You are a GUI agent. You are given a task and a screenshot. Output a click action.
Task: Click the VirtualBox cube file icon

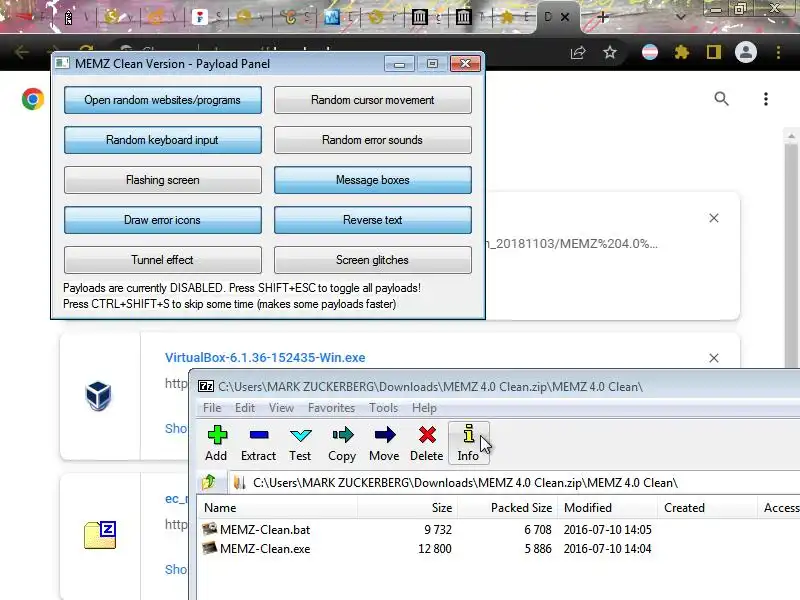pos(98,395)
